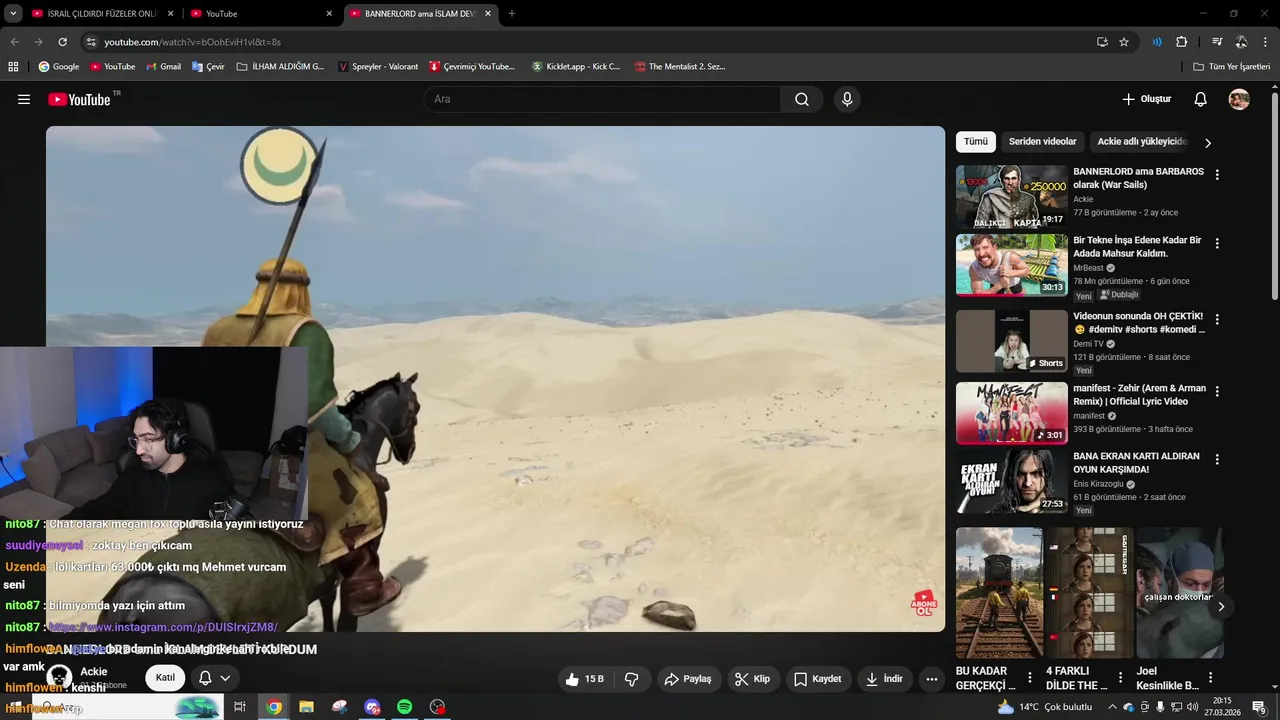The image size is (1280, 720).
Task: Create a clip with Klip
Action: point(752,679)
